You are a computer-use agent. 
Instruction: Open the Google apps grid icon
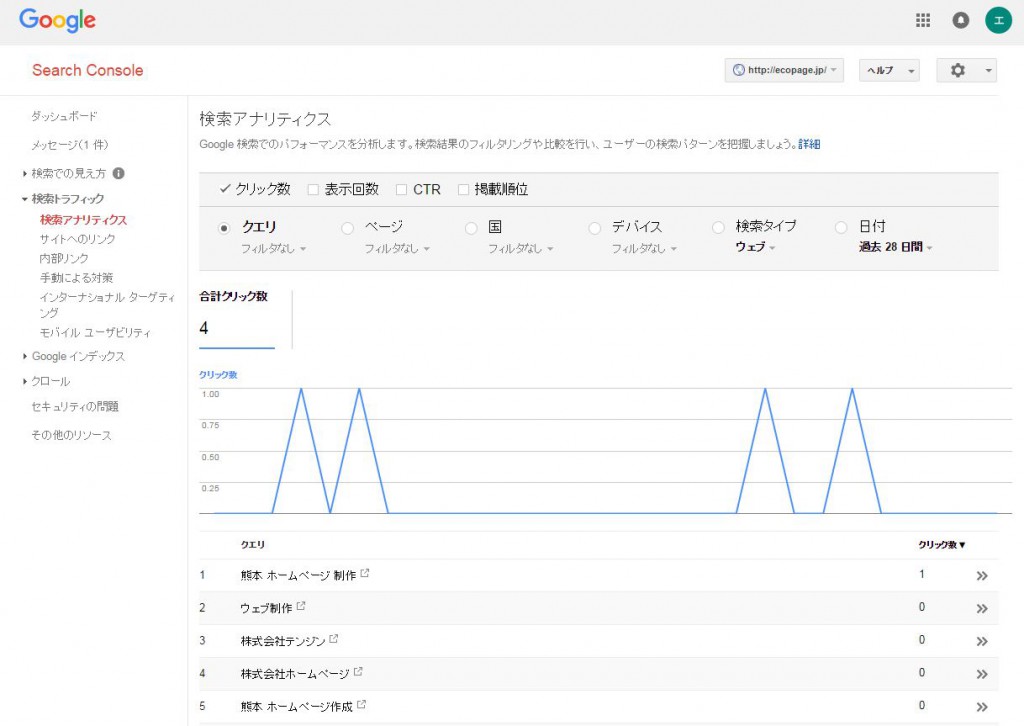click(x=923, y=20)
